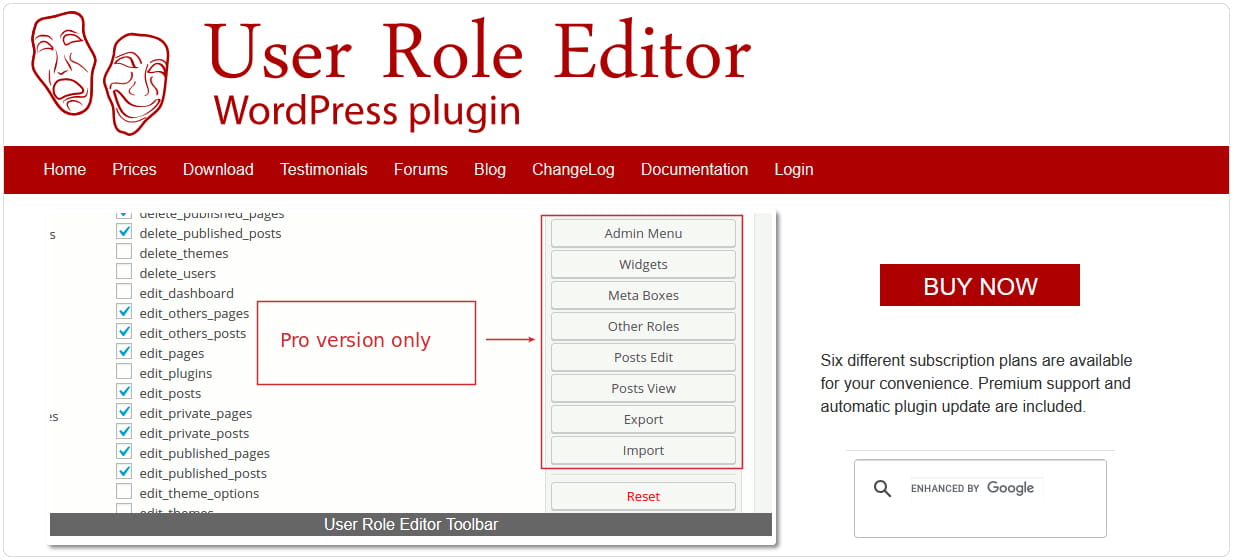Toggle the edit_published_pages checkbox
This screenshot has height=560, width=1234.
pos(124,452)
